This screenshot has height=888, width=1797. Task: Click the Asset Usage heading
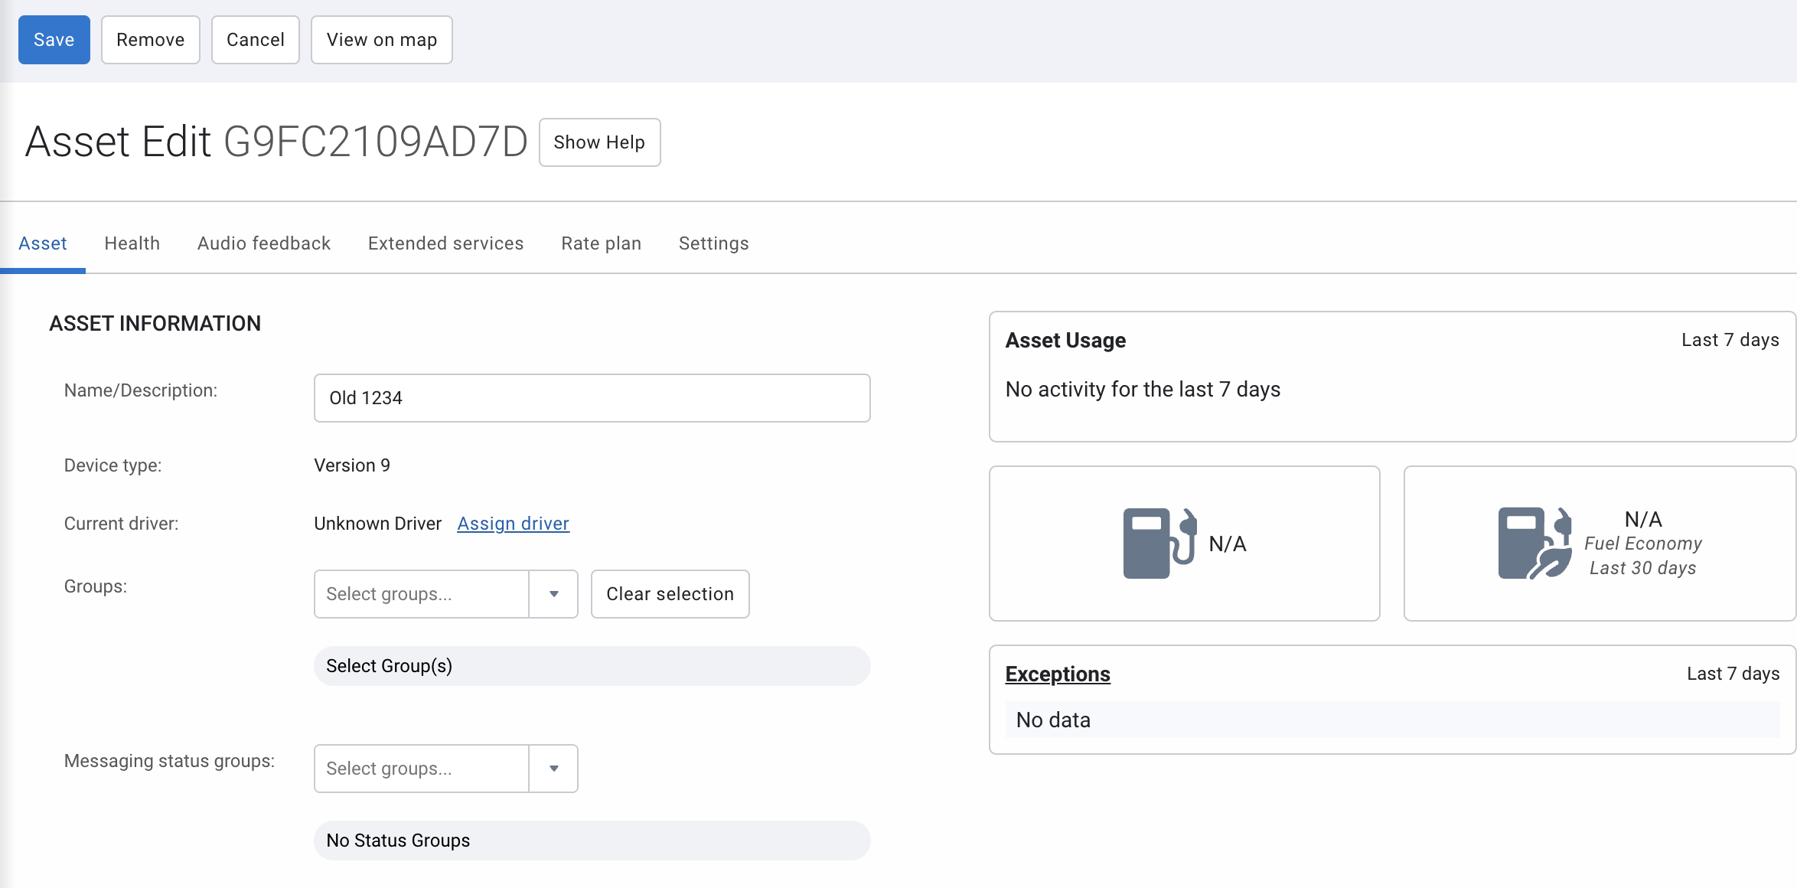pos(1065,340)
